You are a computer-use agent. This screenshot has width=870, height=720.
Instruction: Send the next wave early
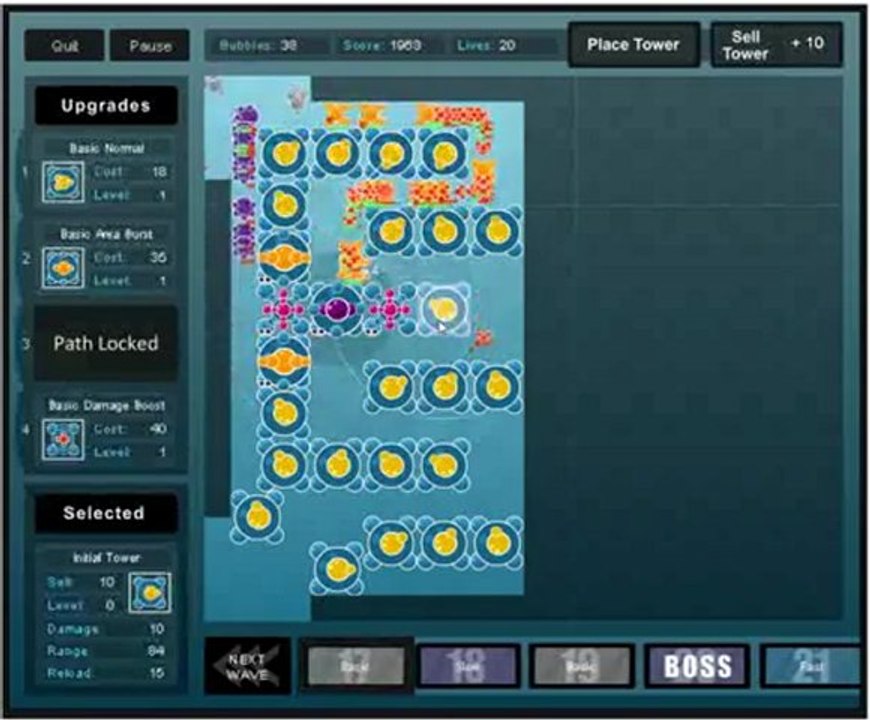click(247, 666)
